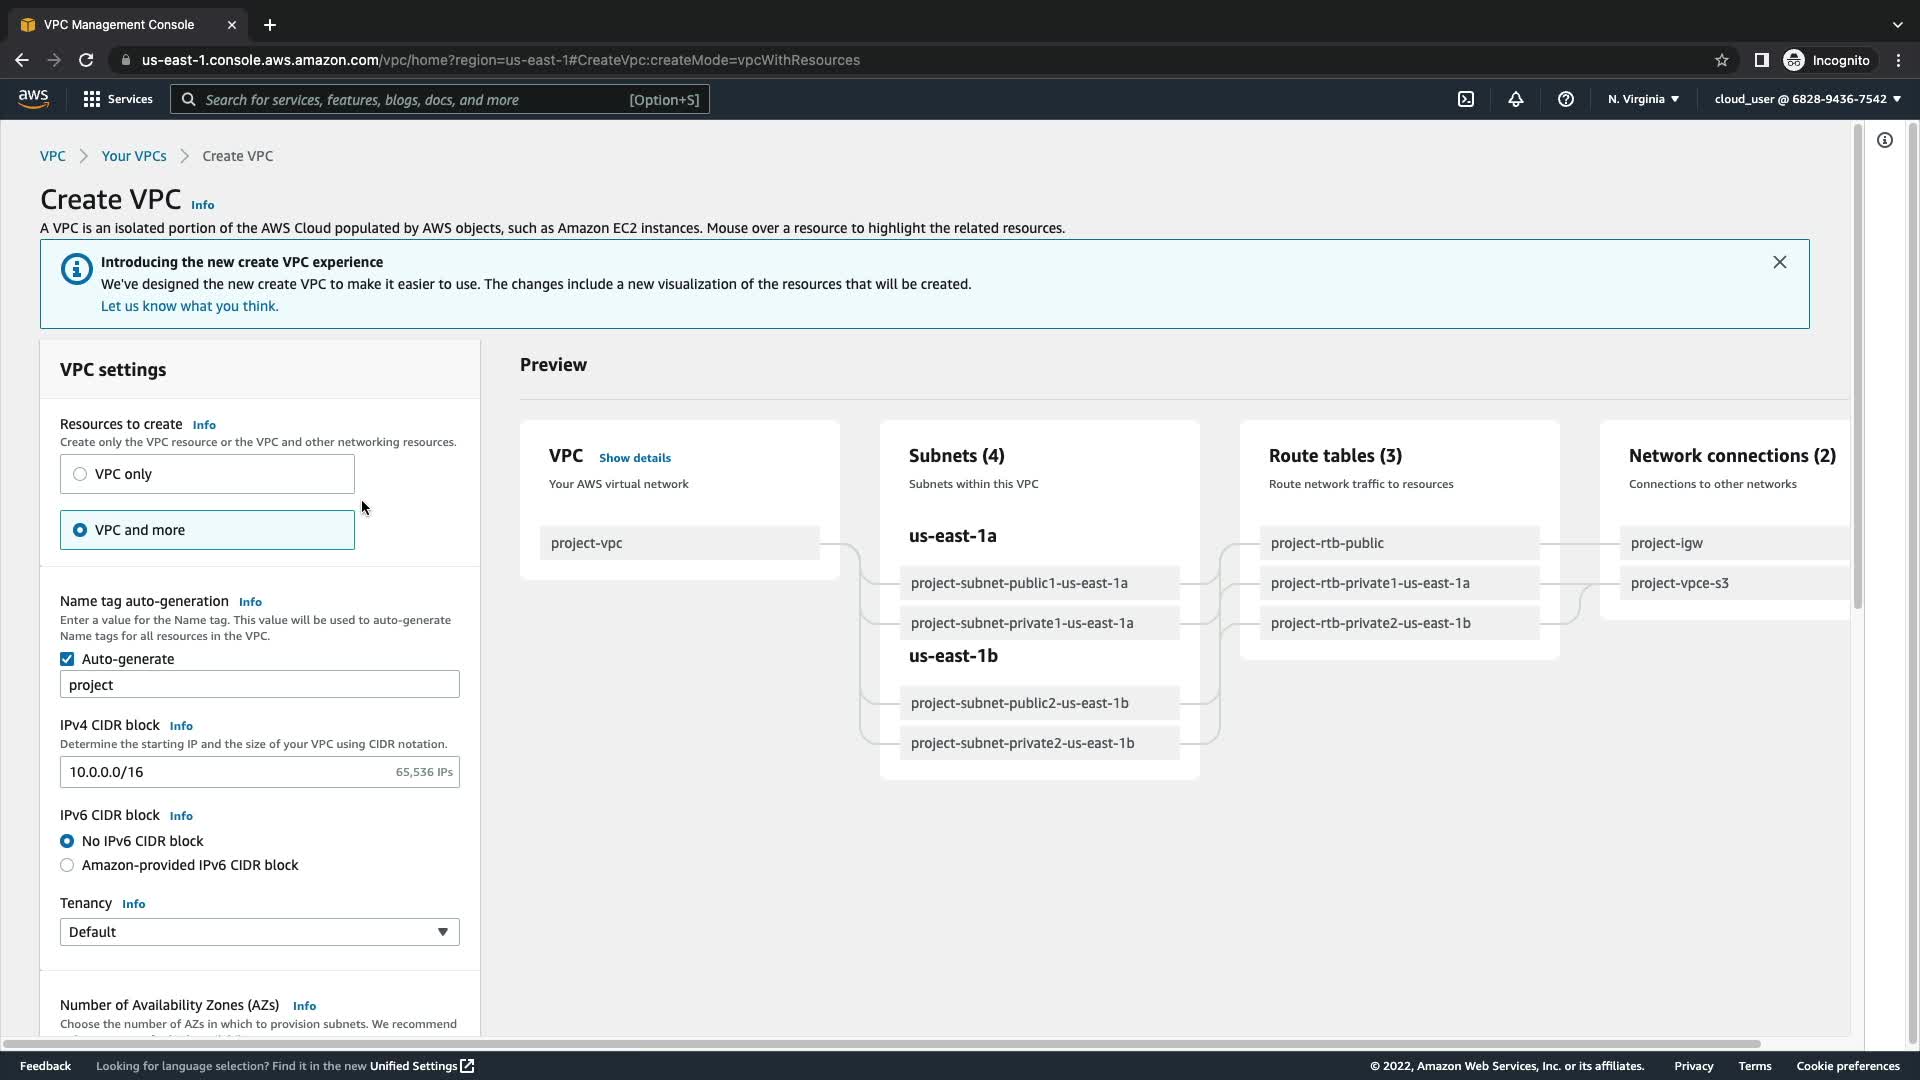The width and height of the screenshot is (1920, 1080).
Task: Expand the N. Virginia region selector
Action: pos(1643,99)
